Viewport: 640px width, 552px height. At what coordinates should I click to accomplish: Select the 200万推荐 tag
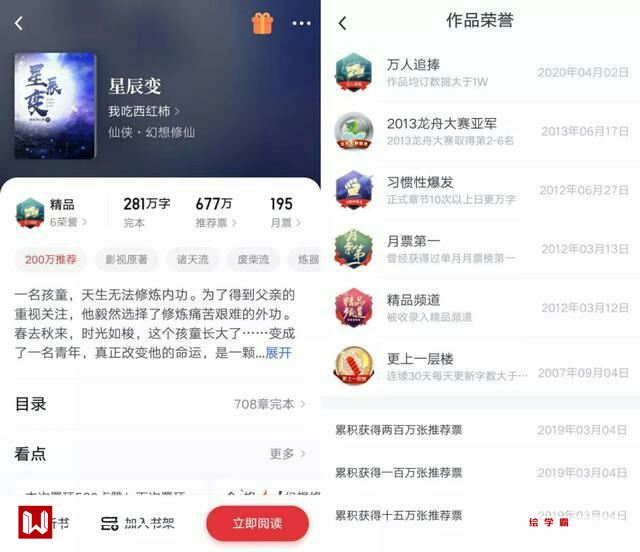pos(51,259)
